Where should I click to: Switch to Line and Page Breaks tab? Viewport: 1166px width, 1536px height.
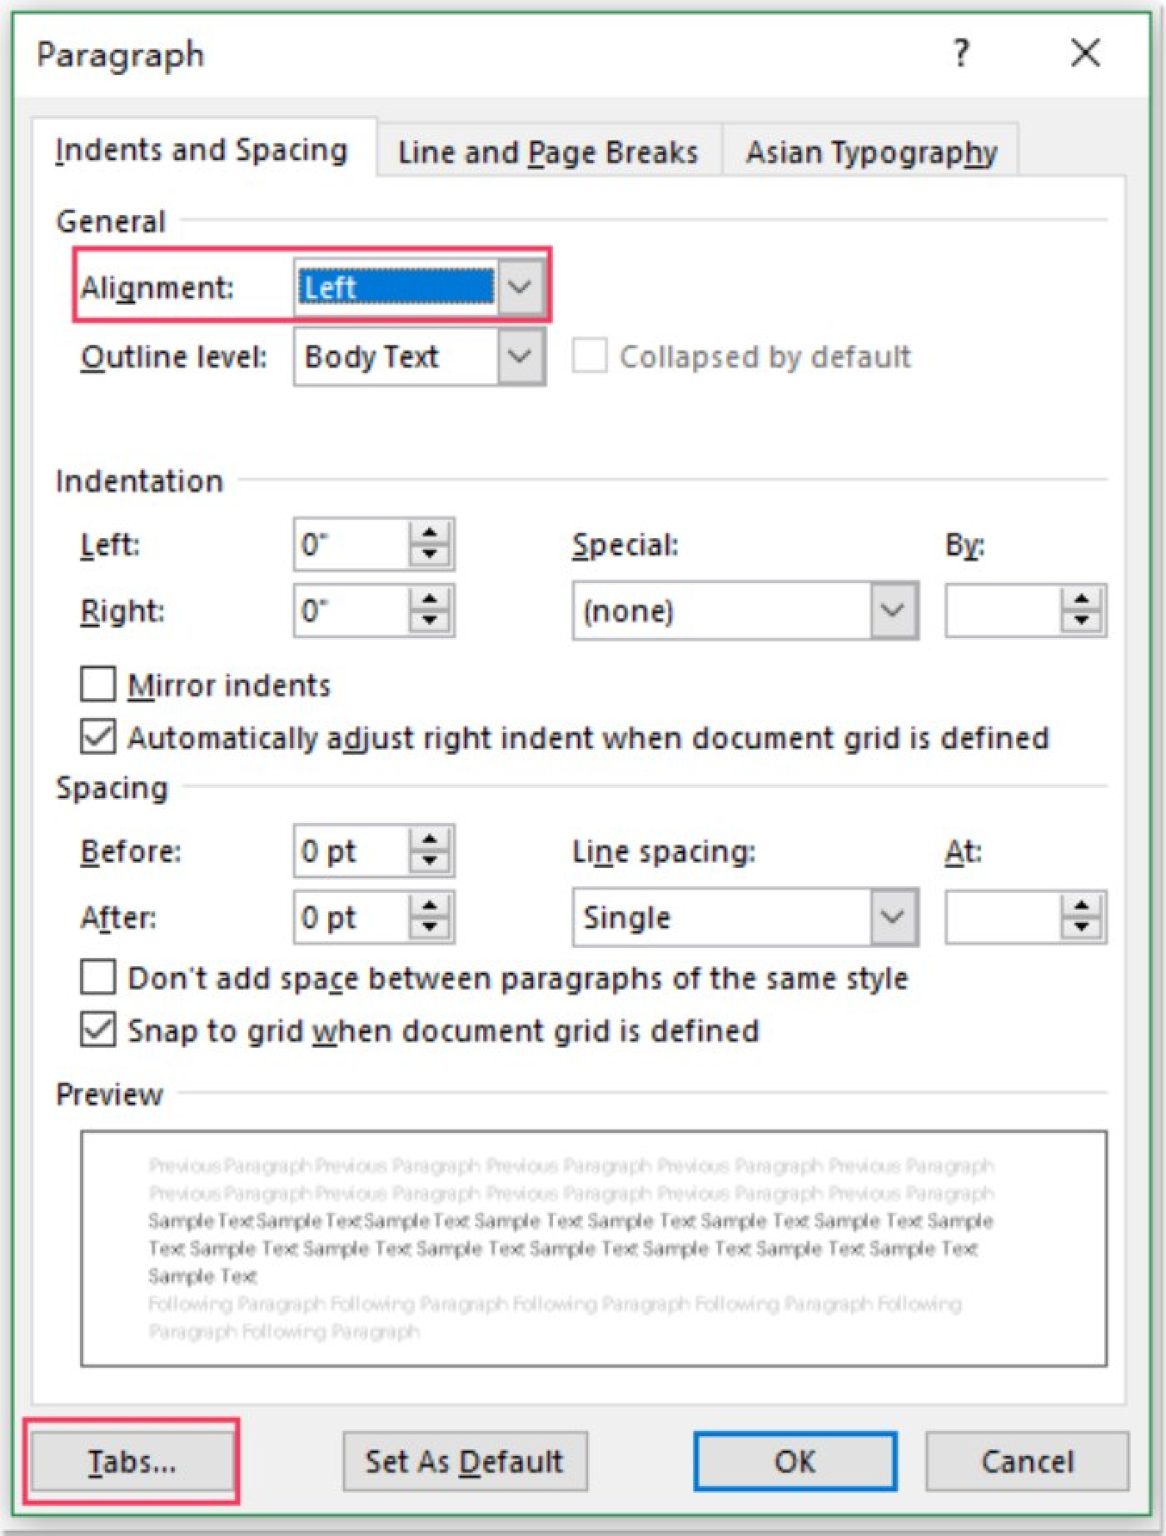548,152
